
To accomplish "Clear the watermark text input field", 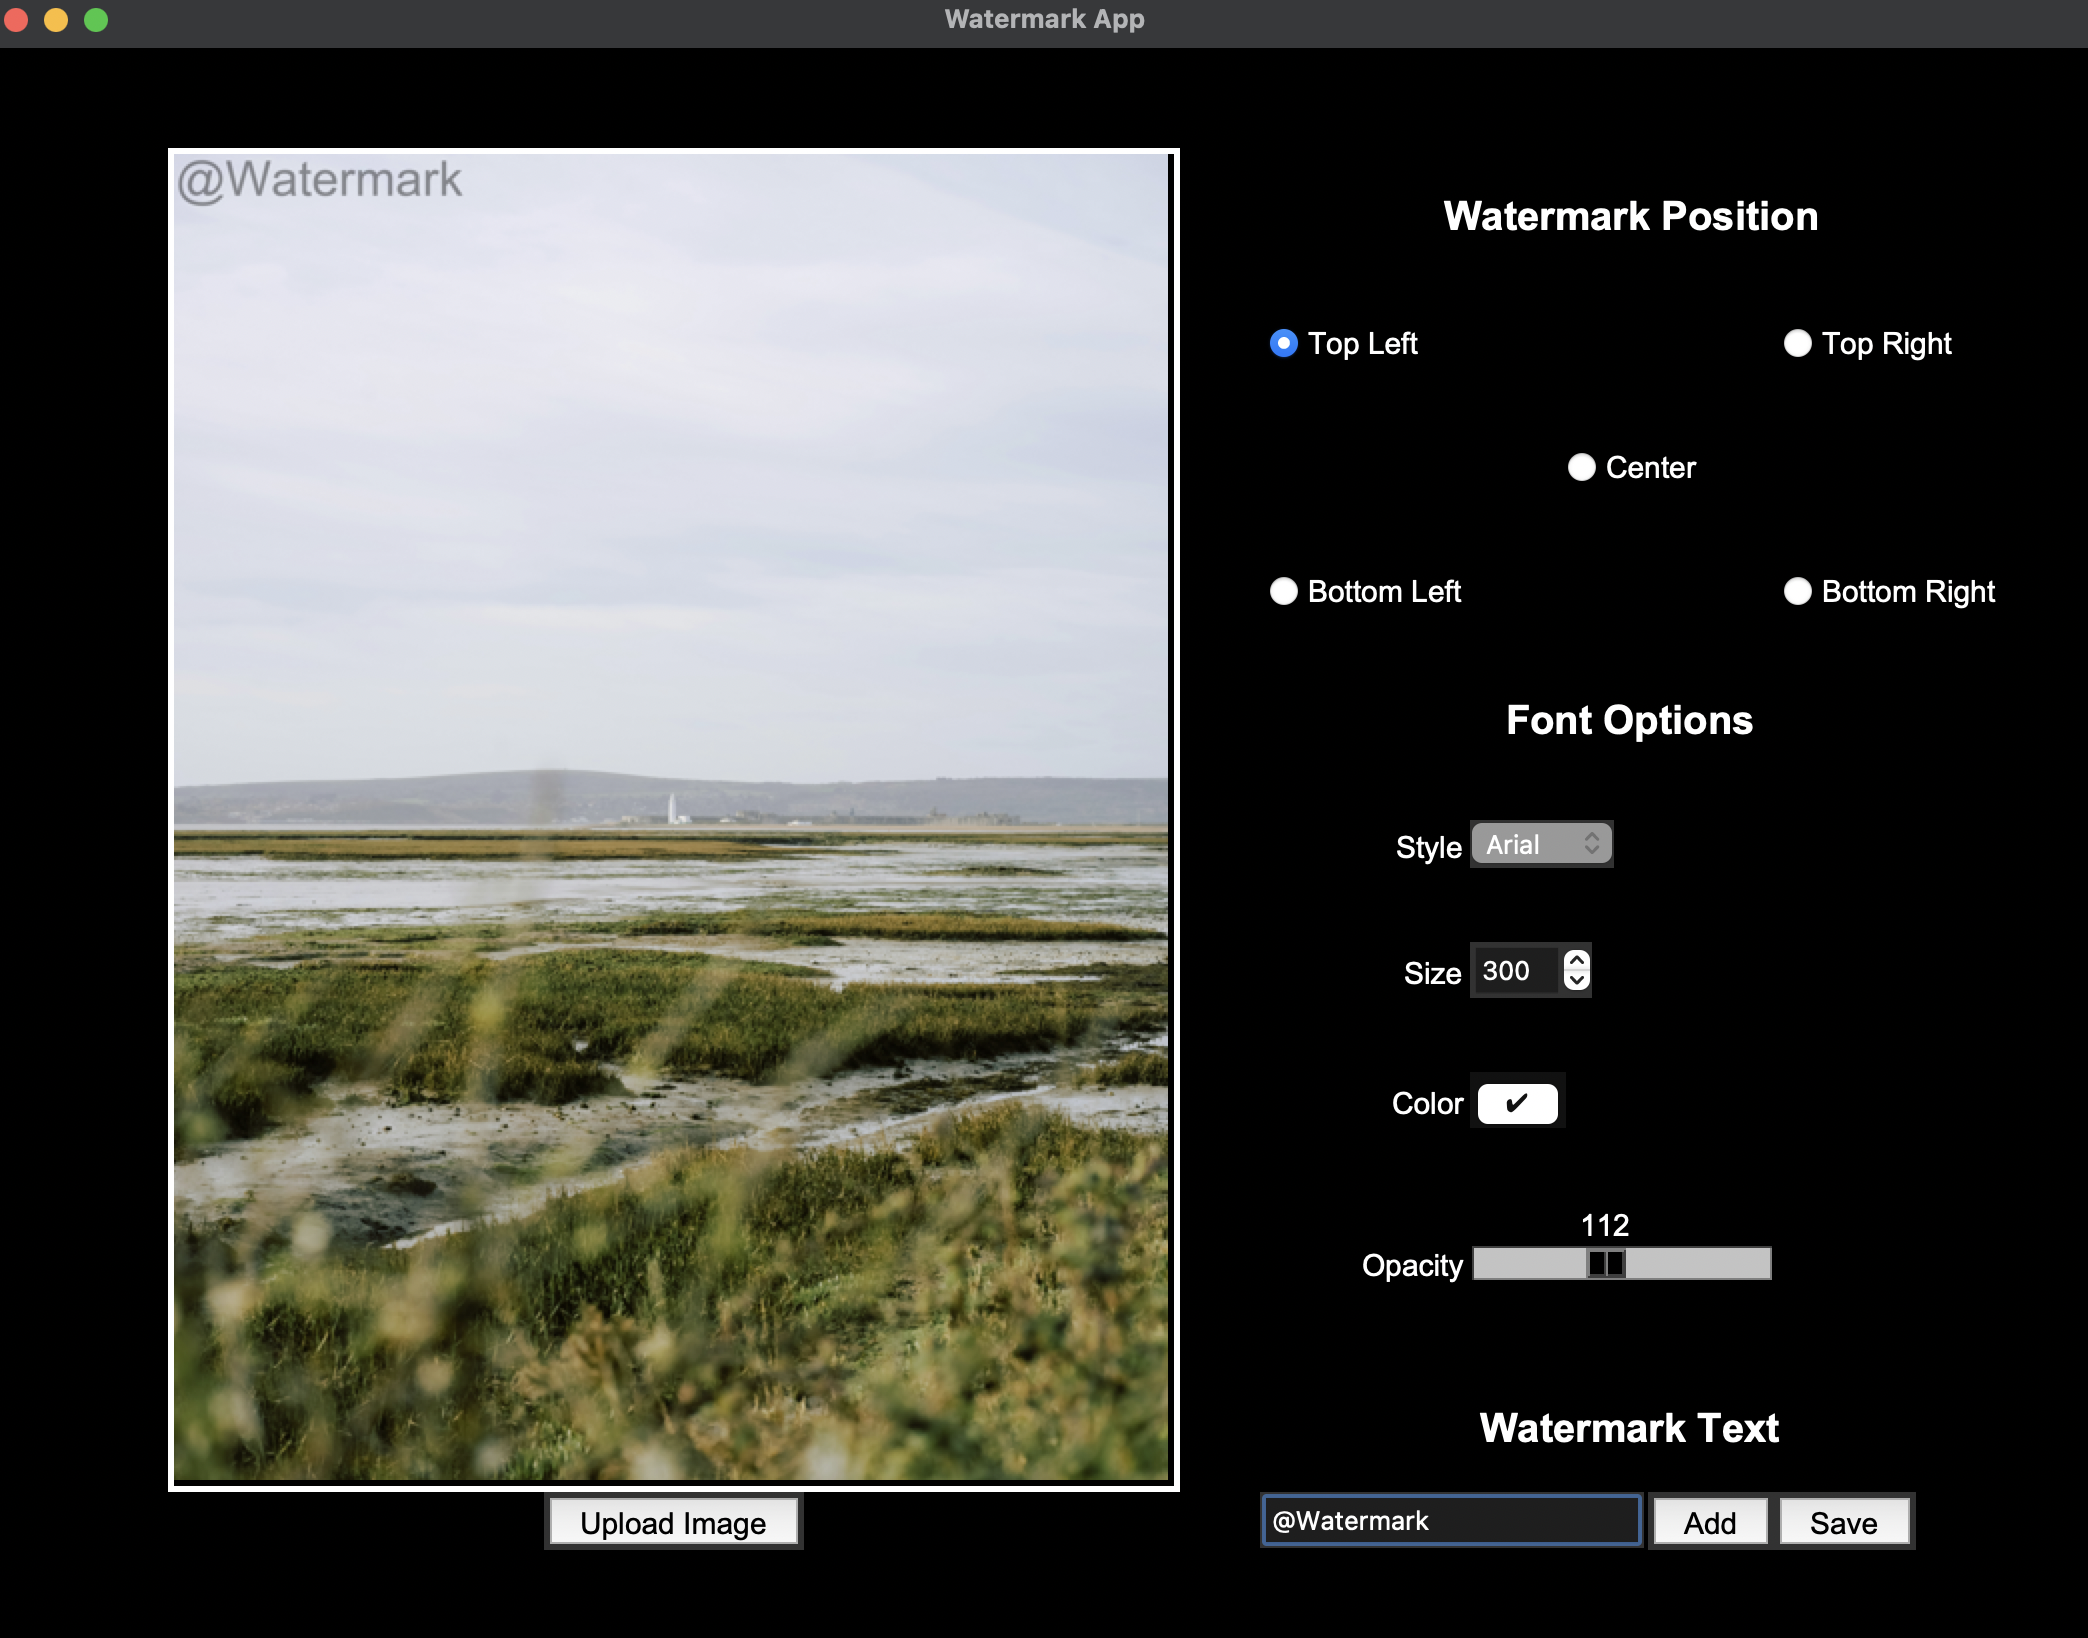I will point(1449,1519).
